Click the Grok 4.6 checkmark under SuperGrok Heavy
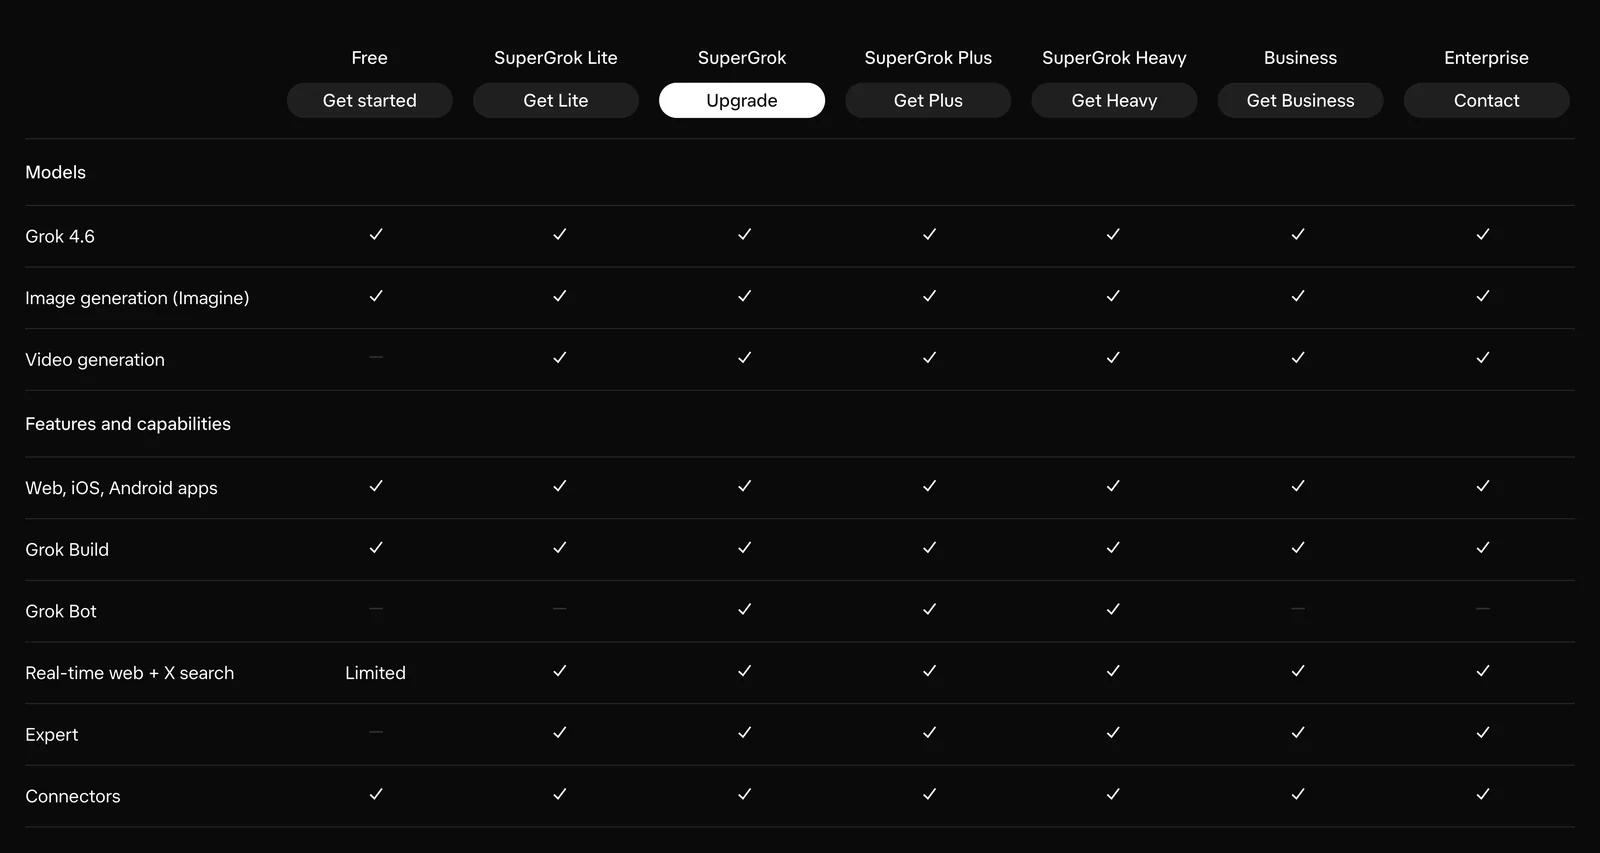 point(1113,234)
